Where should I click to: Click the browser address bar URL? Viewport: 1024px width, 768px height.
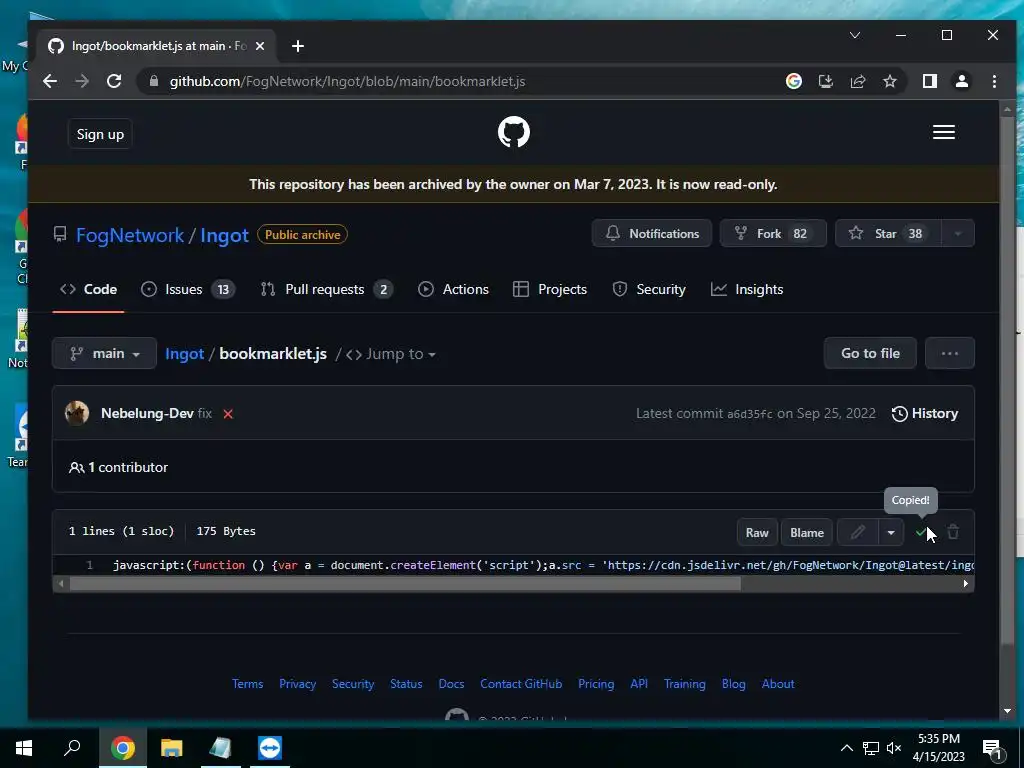(347, 81)
